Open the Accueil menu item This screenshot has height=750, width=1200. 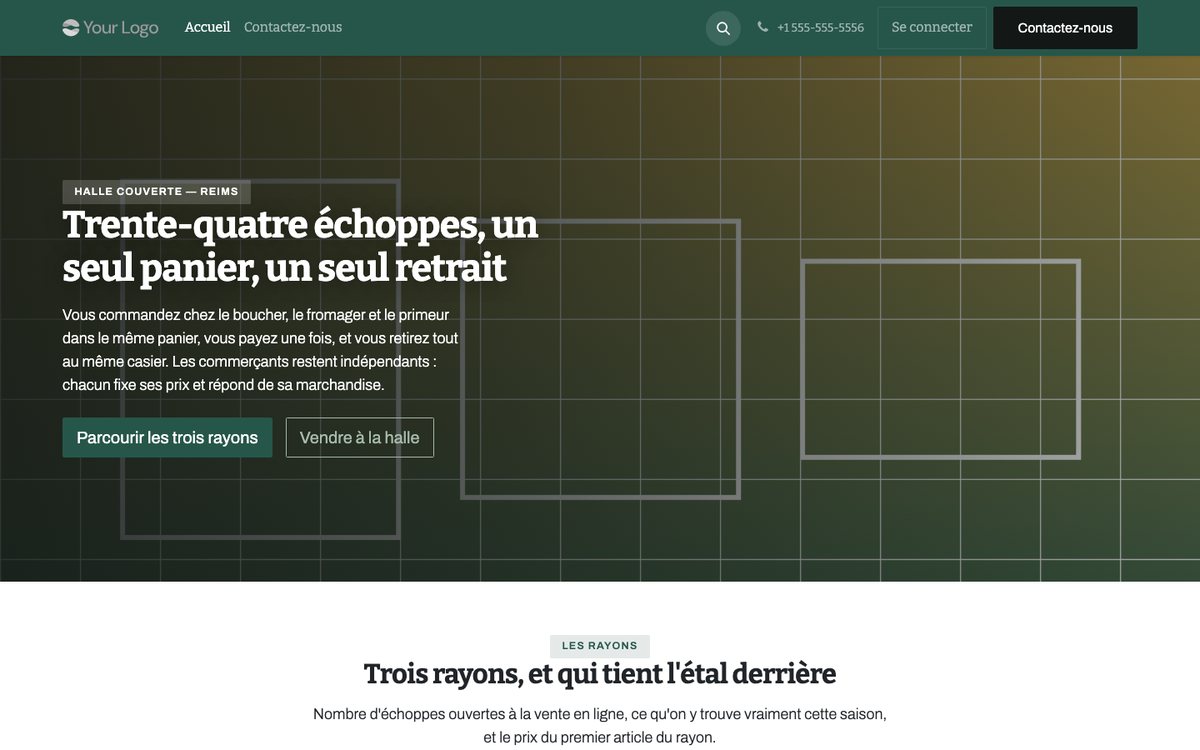tap(207, 27)
